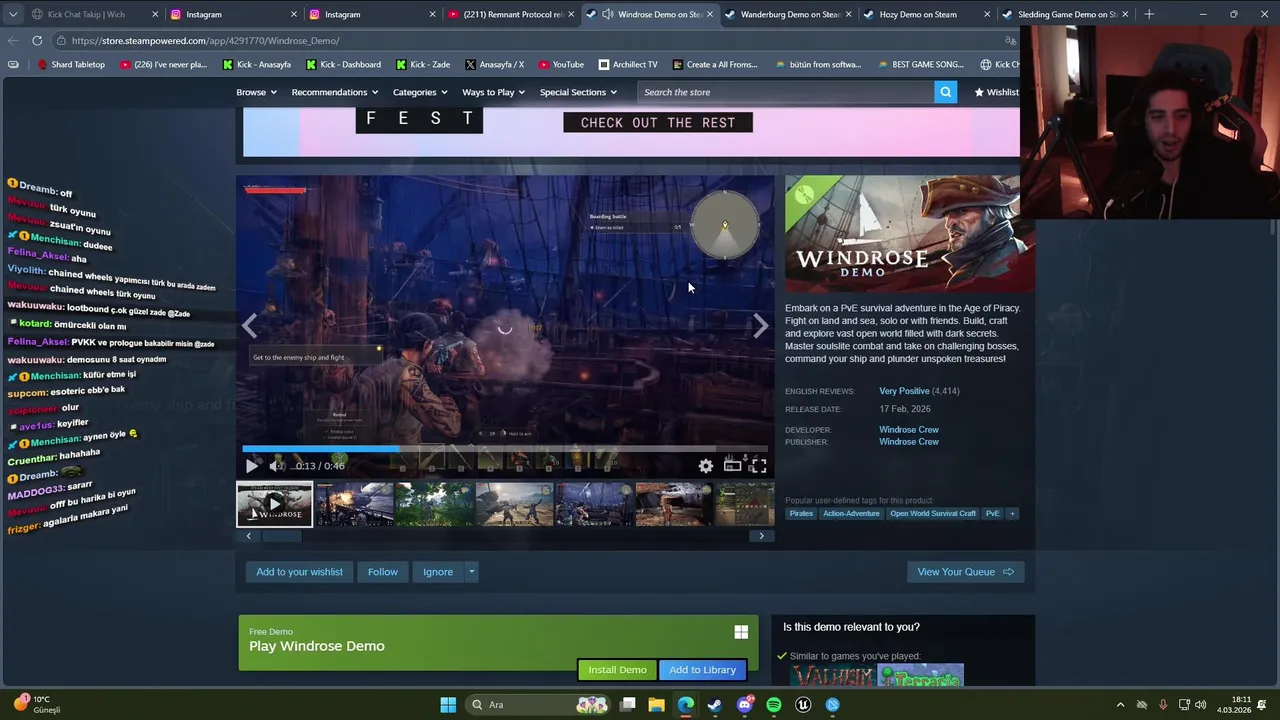Select the Pirates tag

click(x=801, y=514)
